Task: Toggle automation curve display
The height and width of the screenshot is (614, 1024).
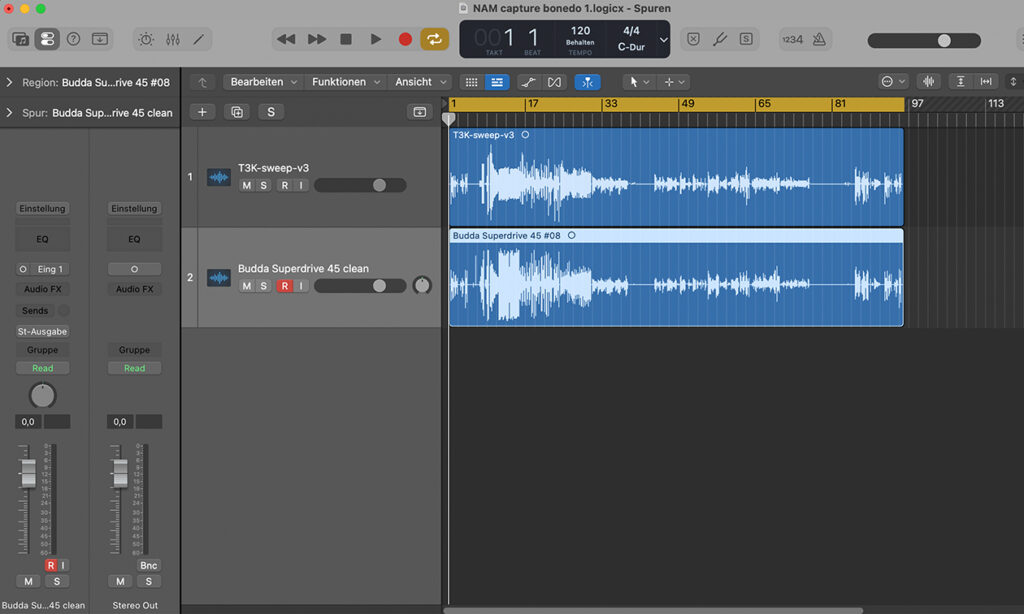Action: pyautogui.click(x=528, y=82)
